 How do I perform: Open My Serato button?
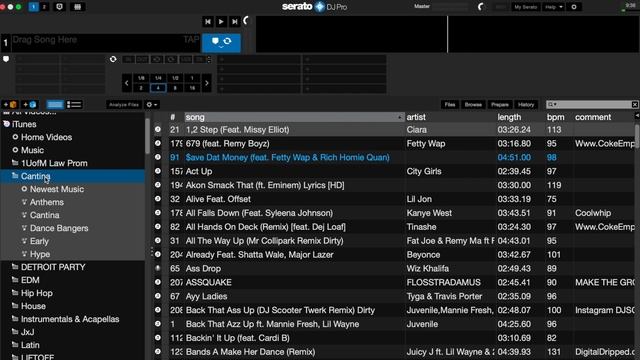coord(525,7)
